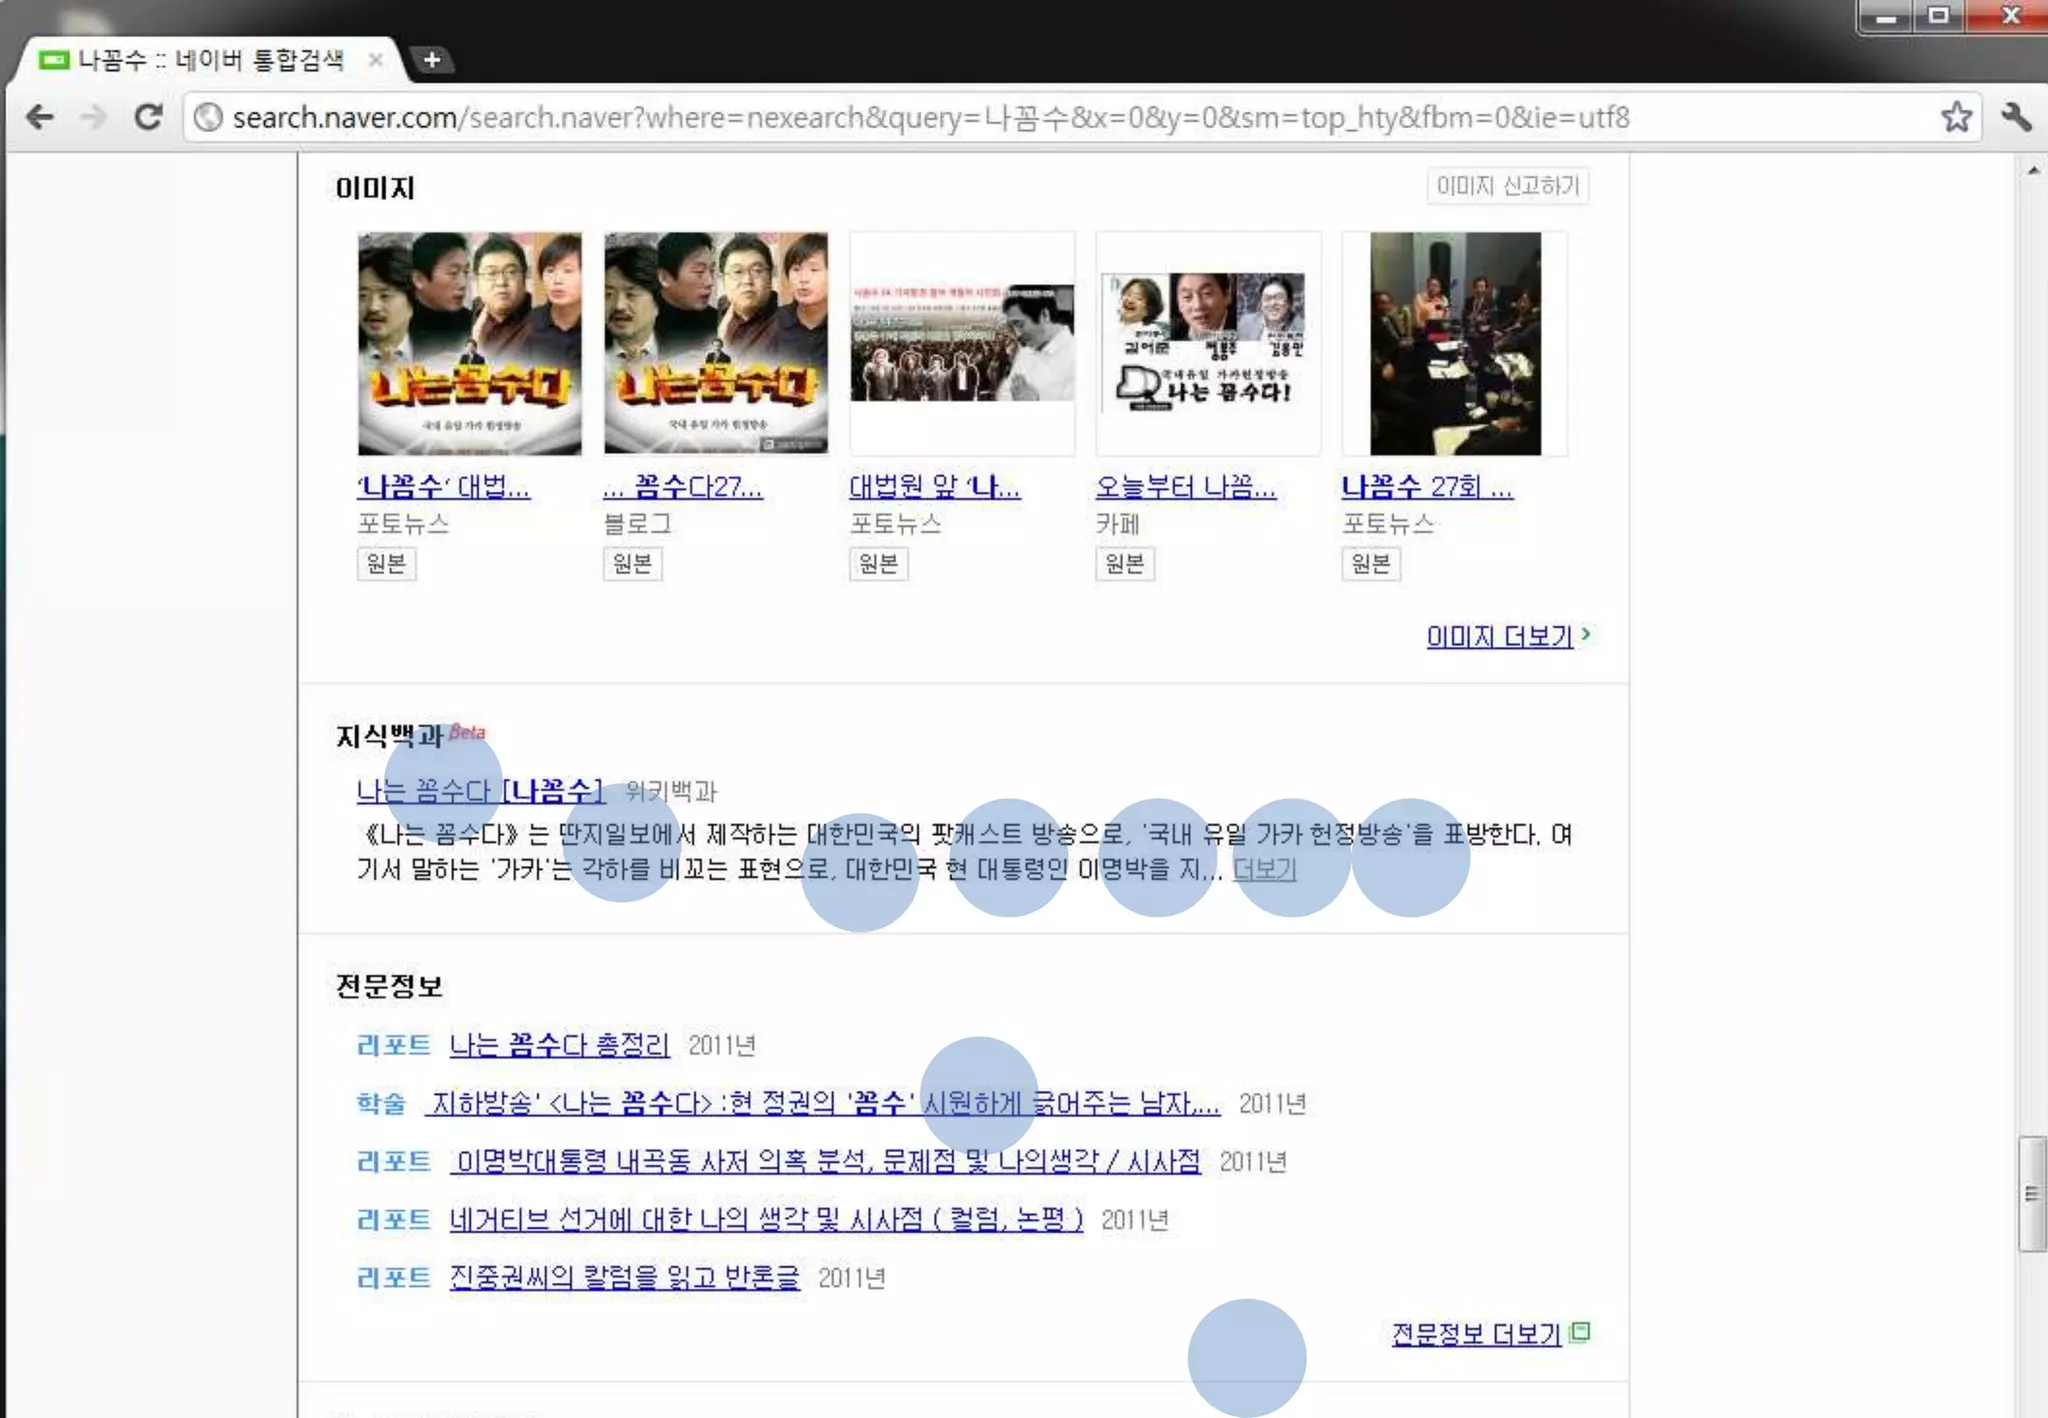
Task: Open 전문정보 더보기 link
Action: click(1476, 1334)
